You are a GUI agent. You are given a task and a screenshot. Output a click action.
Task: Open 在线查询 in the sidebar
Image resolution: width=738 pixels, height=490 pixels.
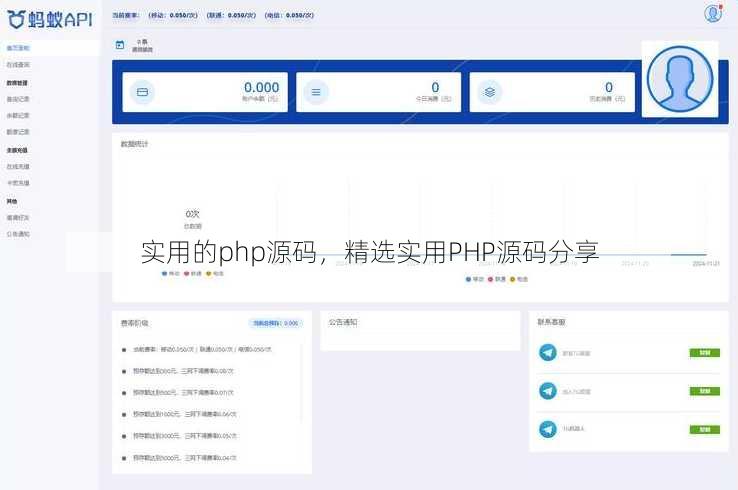click(x=18, y=64)
